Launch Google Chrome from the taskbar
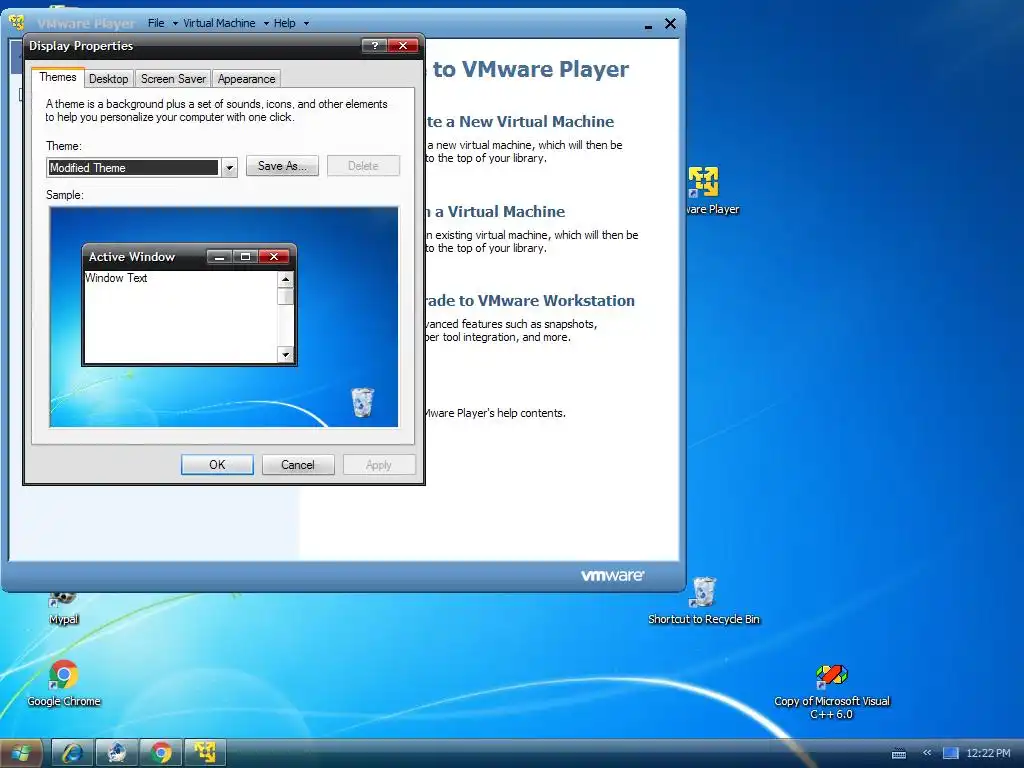Image resolution: width=1024 pixels, height=768 pixels. pos(161,753)
